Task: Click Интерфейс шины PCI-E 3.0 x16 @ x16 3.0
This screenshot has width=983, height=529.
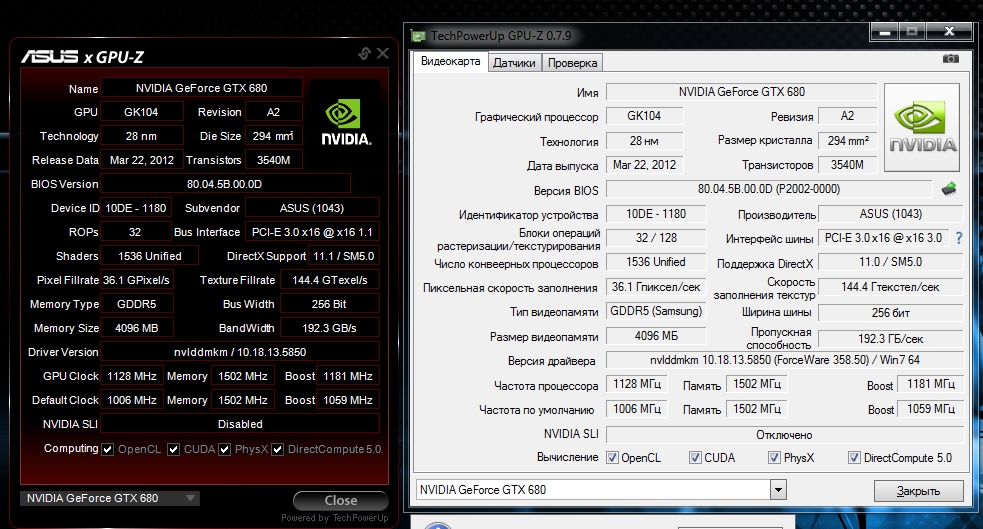Action: (884, 238)
